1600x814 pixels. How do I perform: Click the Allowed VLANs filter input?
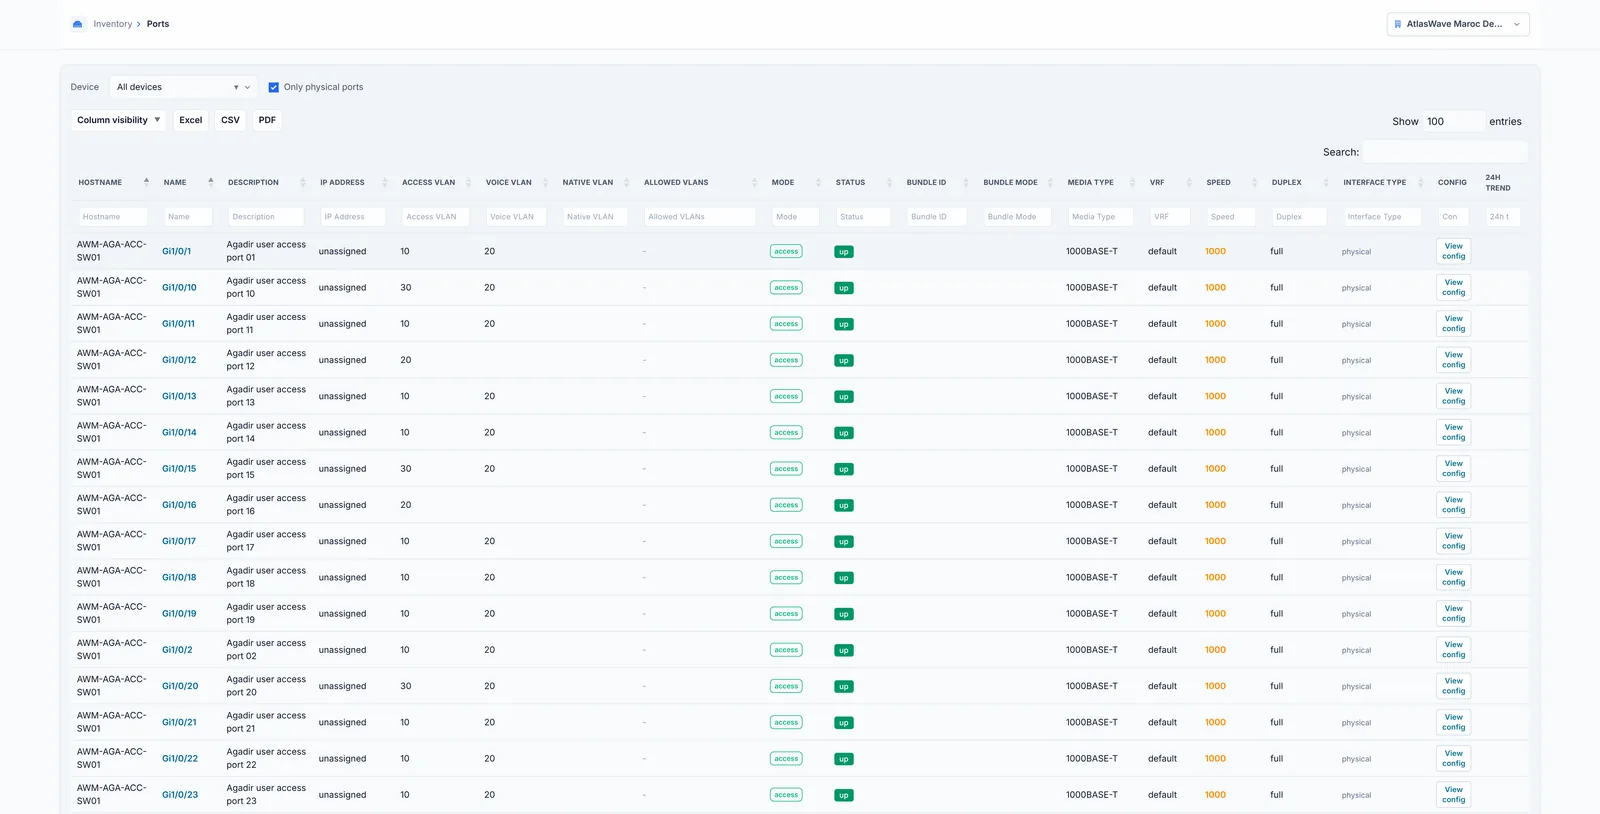tap(700, 216)
